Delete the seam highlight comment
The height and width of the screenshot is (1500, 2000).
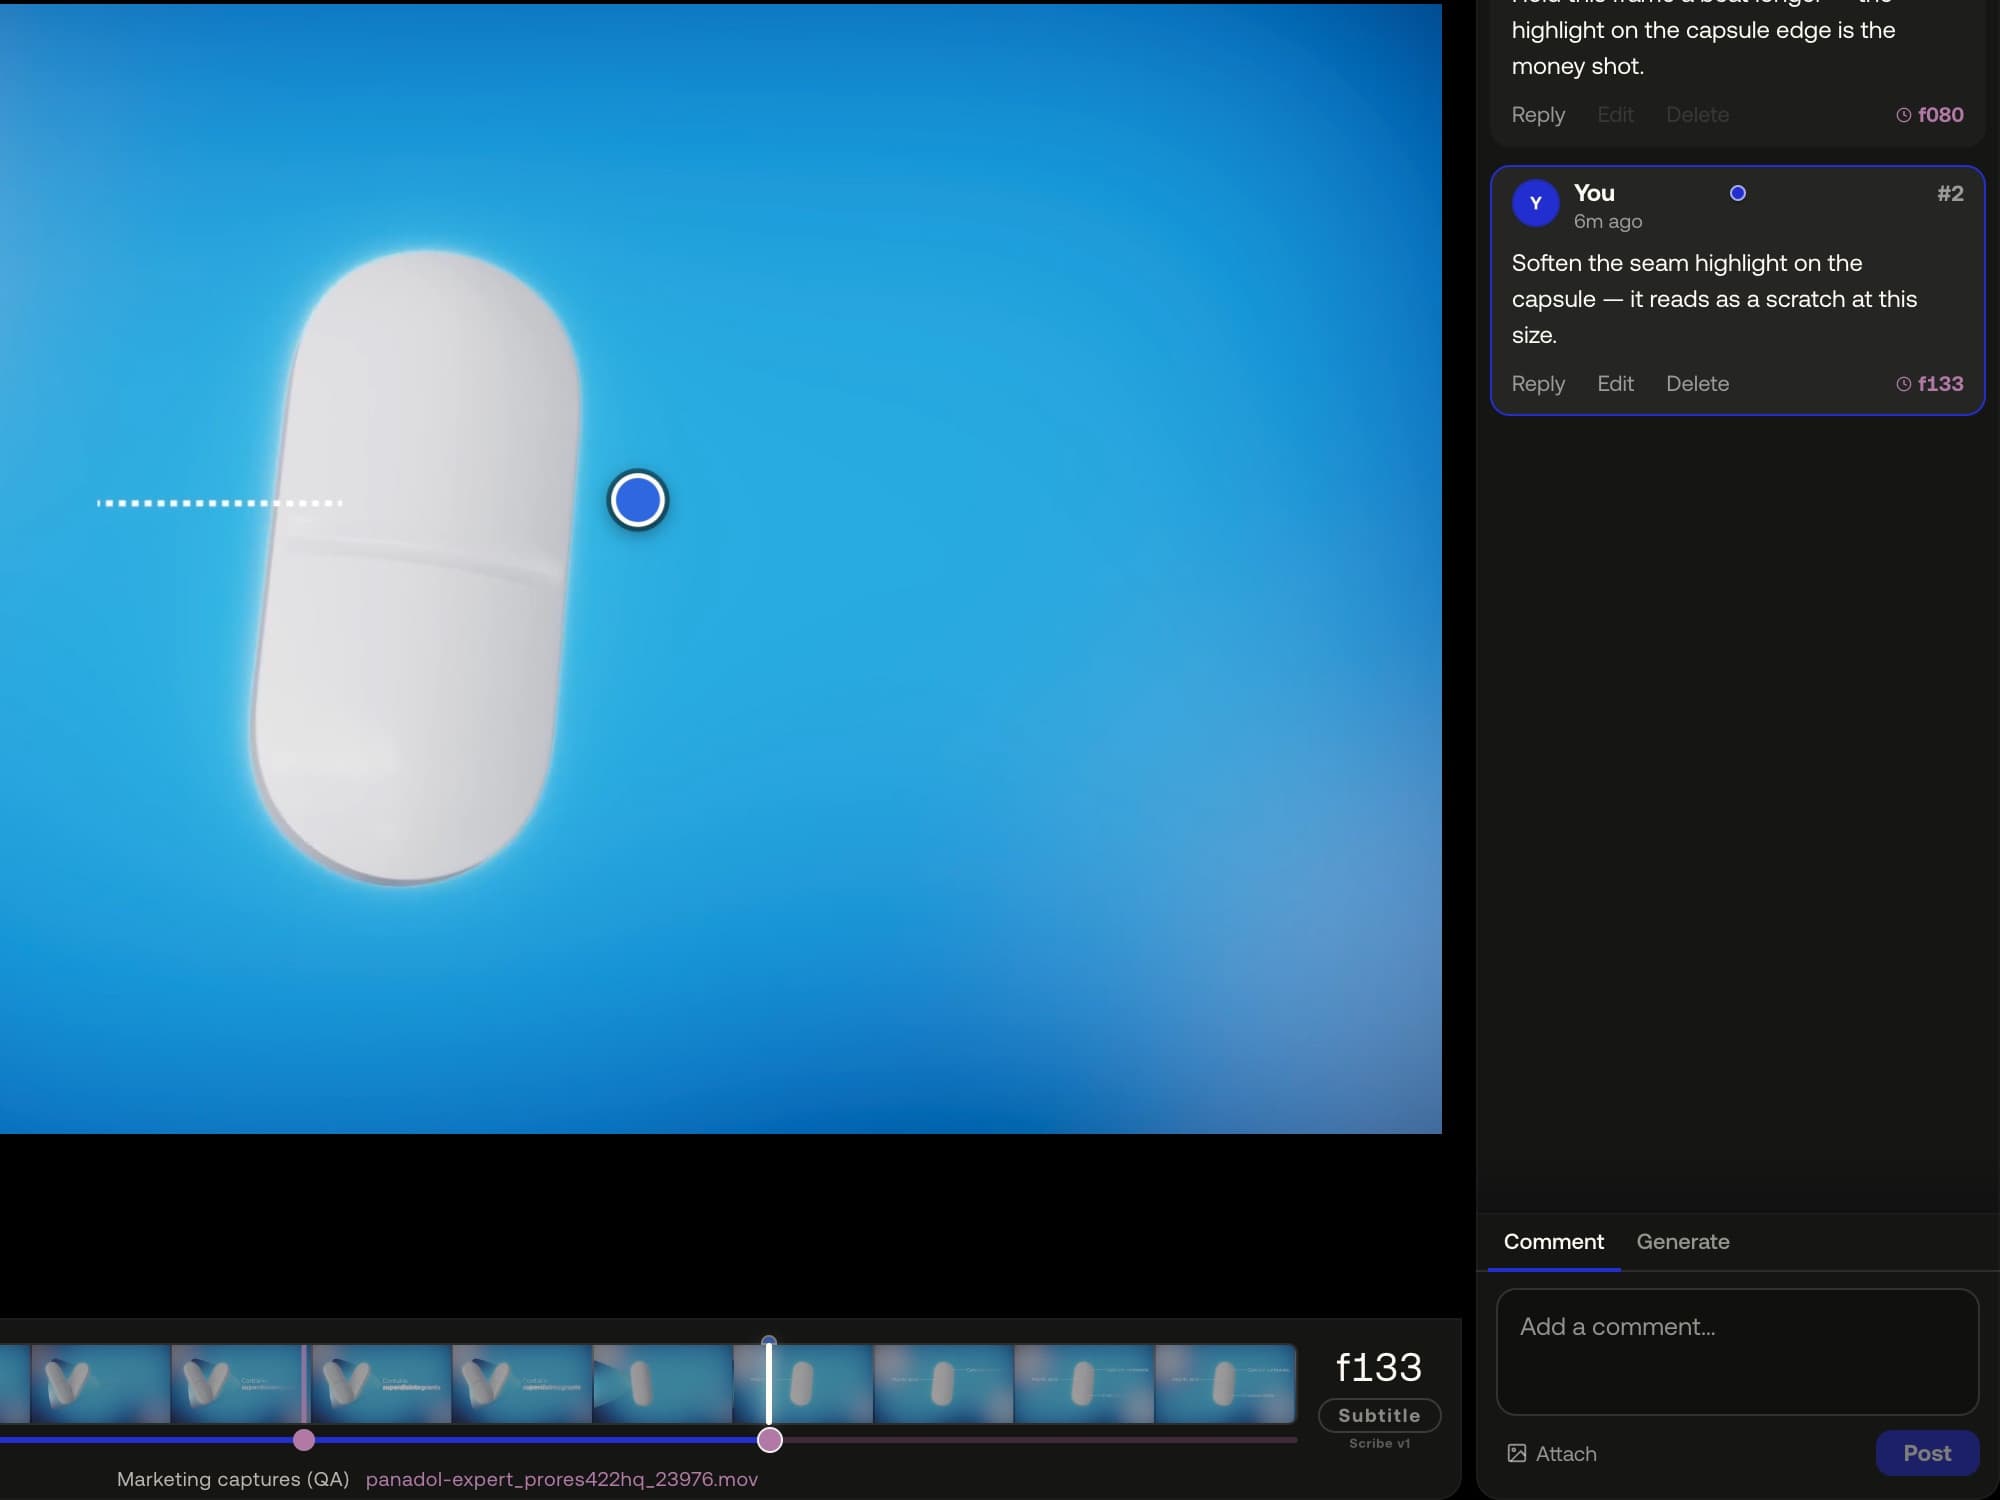(x=1697, y=384)
